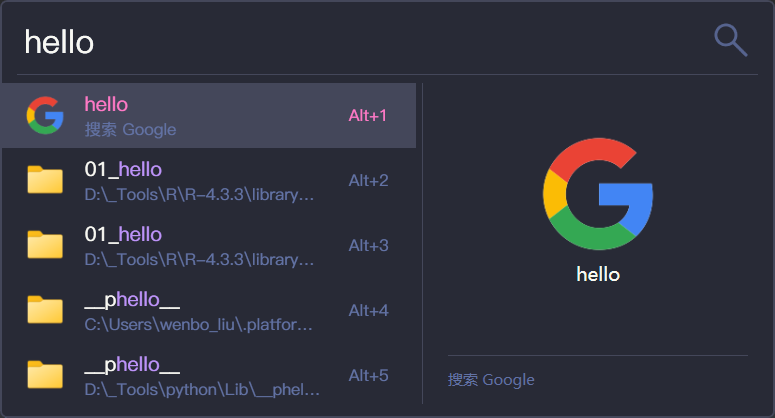Open the 01_hello folder result labeled Alt+2
This screenshot has width=775, height=418.
pos(123,169)
